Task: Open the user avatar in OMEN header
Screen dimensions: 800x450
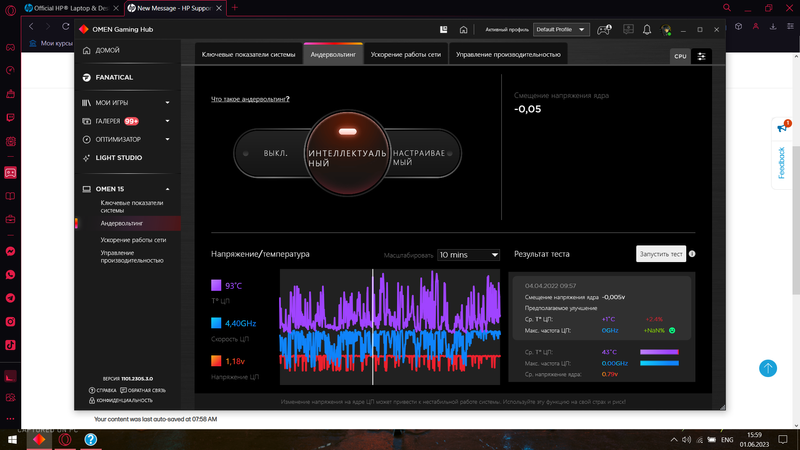Action: click(666, 30)
